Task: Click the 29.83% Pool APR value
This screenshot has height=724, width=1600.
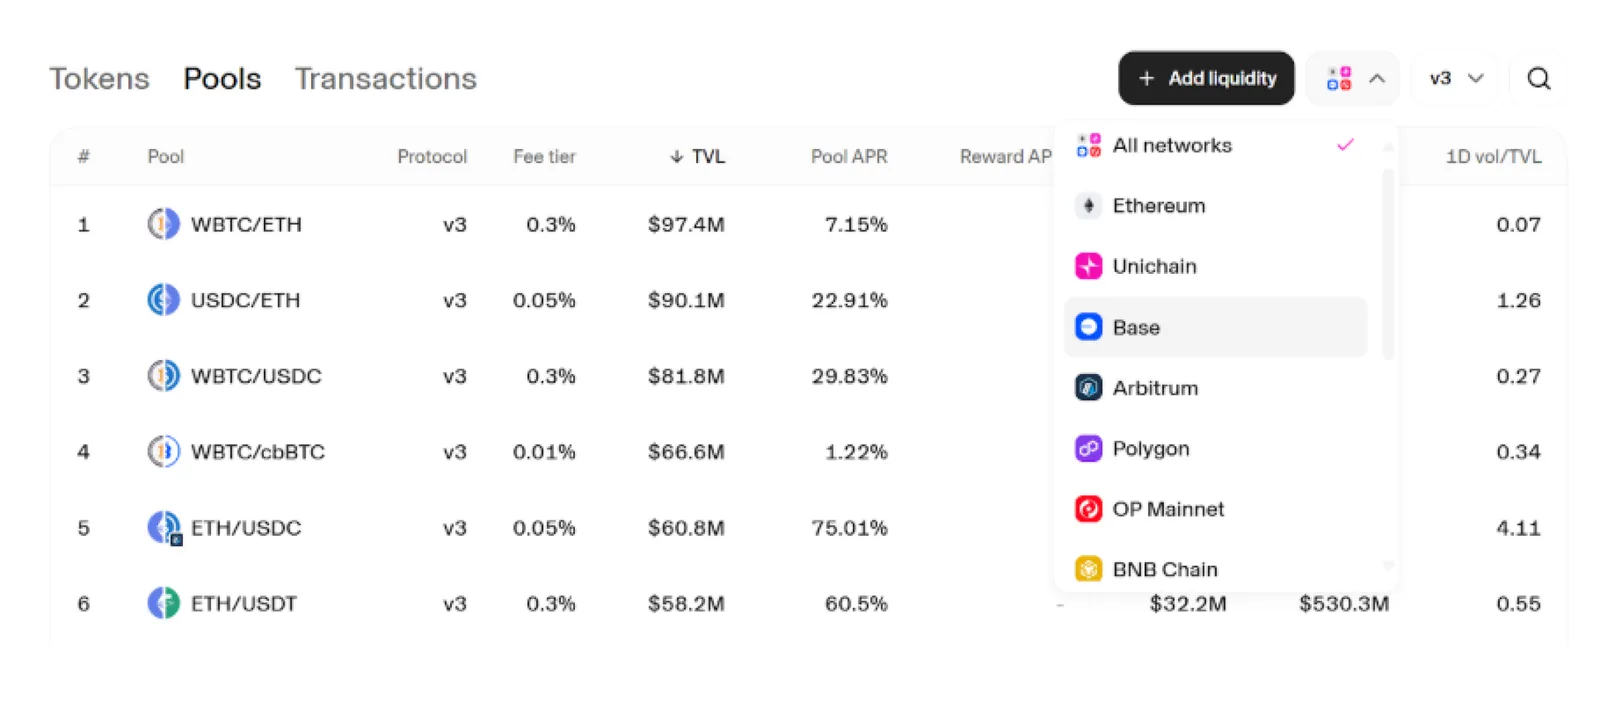Action: 849,376
